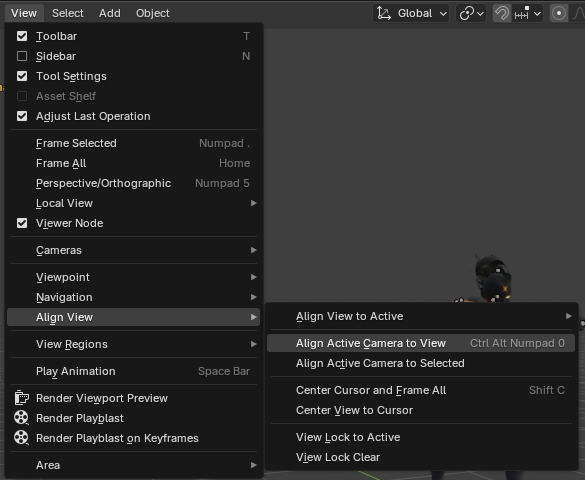
Task: Click Frame Selected menu entry
Action: point(133,143)
